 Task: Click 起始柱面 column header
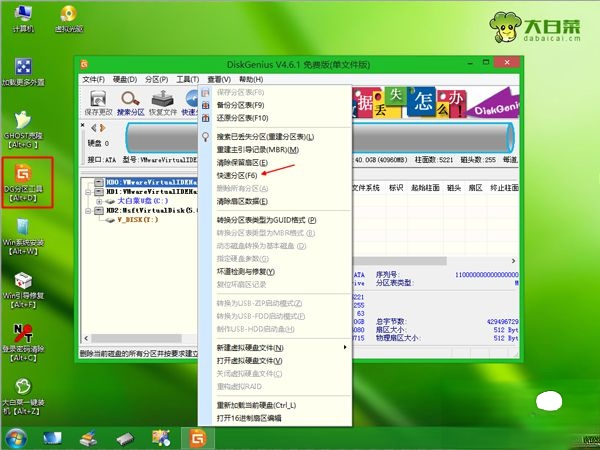[x=425, y=188]
